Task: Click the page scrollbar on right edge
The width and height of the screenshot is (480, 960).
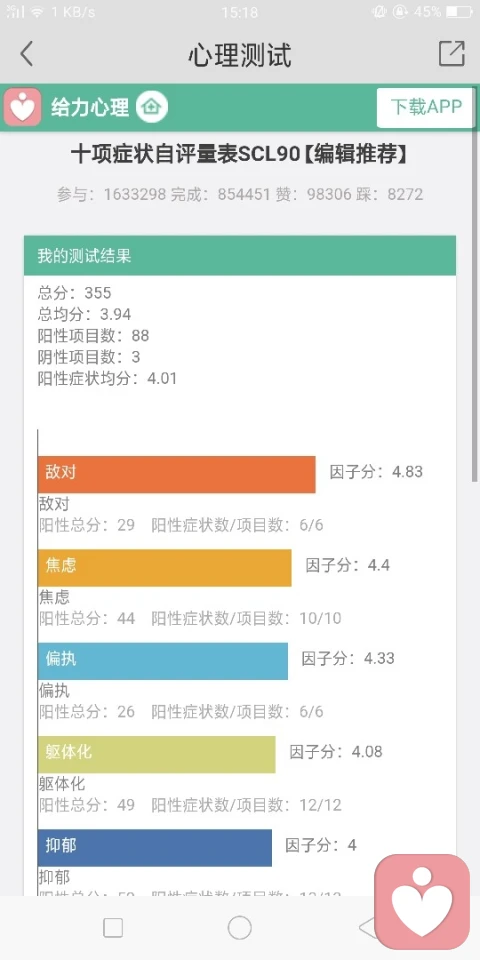Action: click(x=476, y=294)
